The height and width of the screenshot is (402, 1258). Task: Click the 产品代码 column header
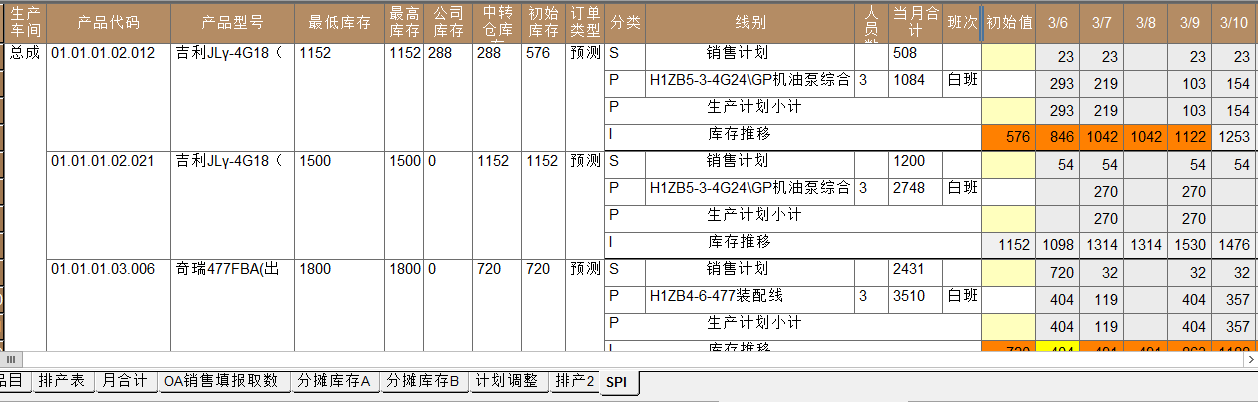pyautogui.click(x=109, y=22)
